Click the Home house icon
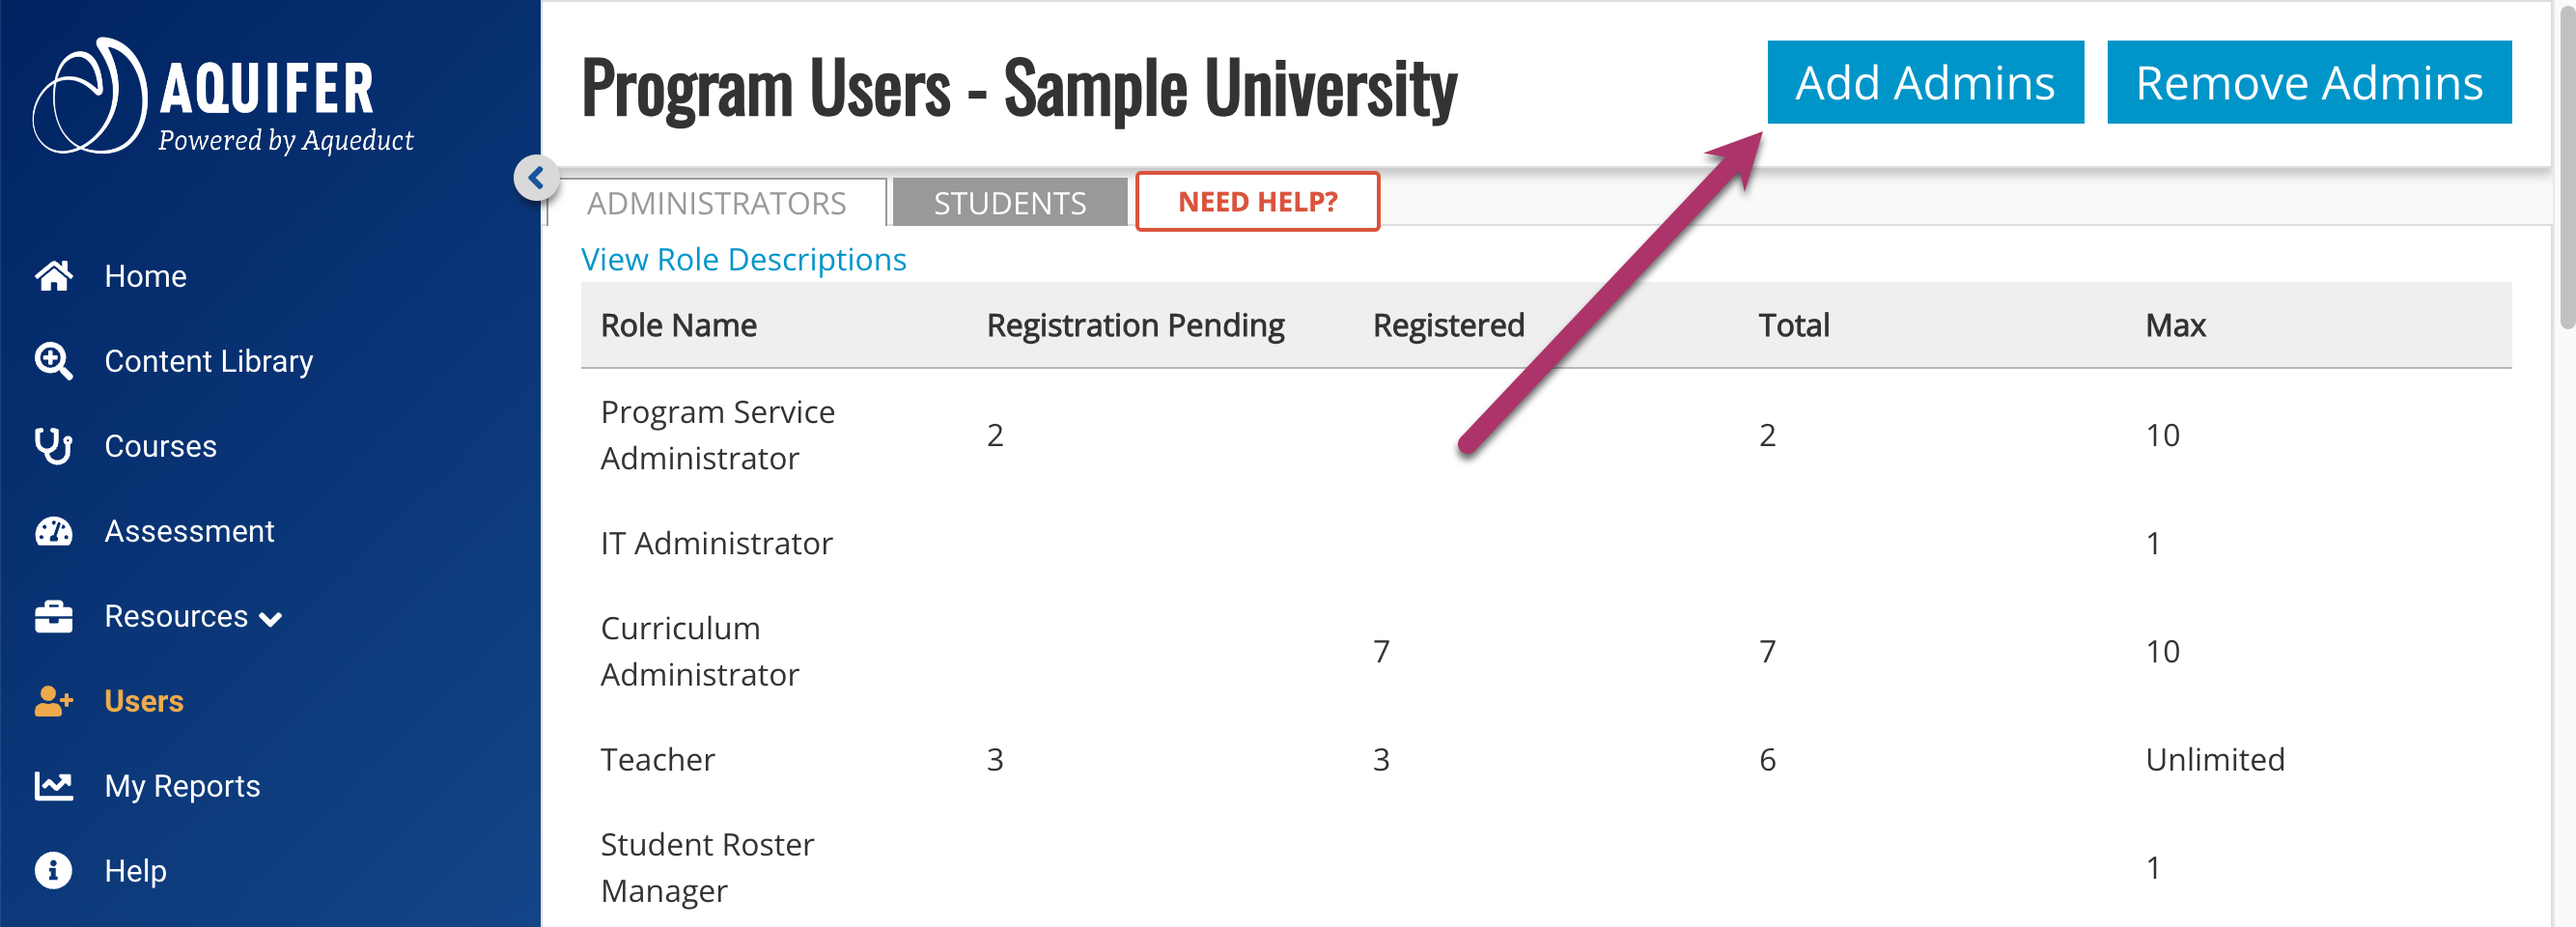Image resolution: width=2576 pixels, height=927 pixels. coord(54,276)
